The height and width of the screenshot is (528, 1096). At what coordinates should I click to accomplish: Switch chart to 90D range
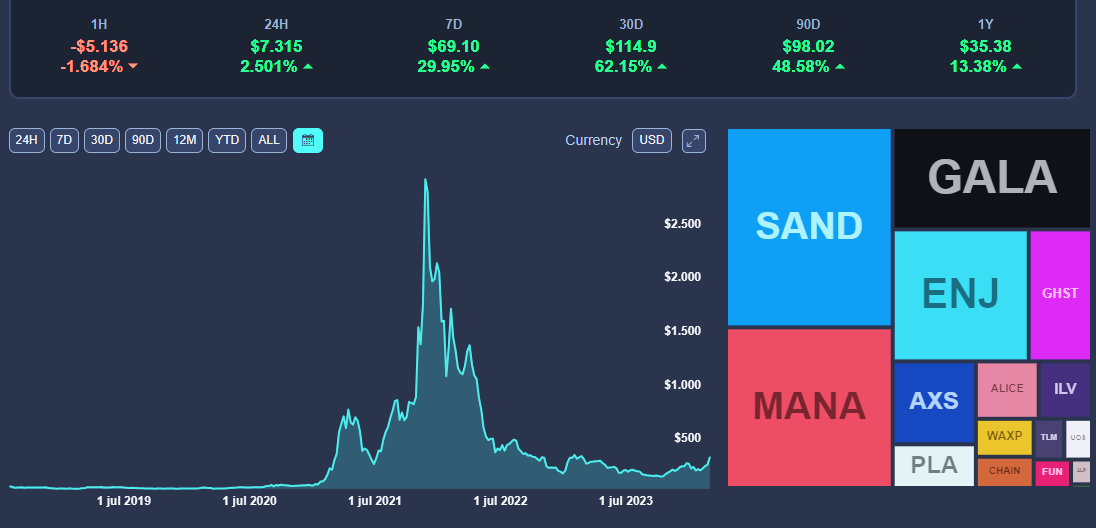tap(143, 141)
